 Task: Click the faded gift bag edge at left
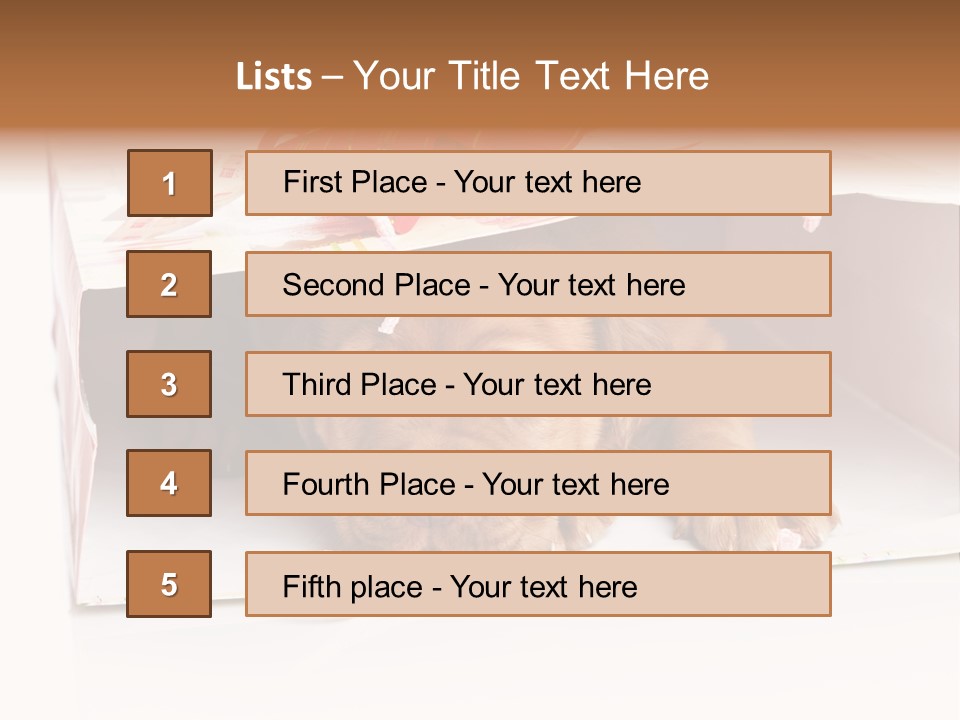tap(75, 400)
